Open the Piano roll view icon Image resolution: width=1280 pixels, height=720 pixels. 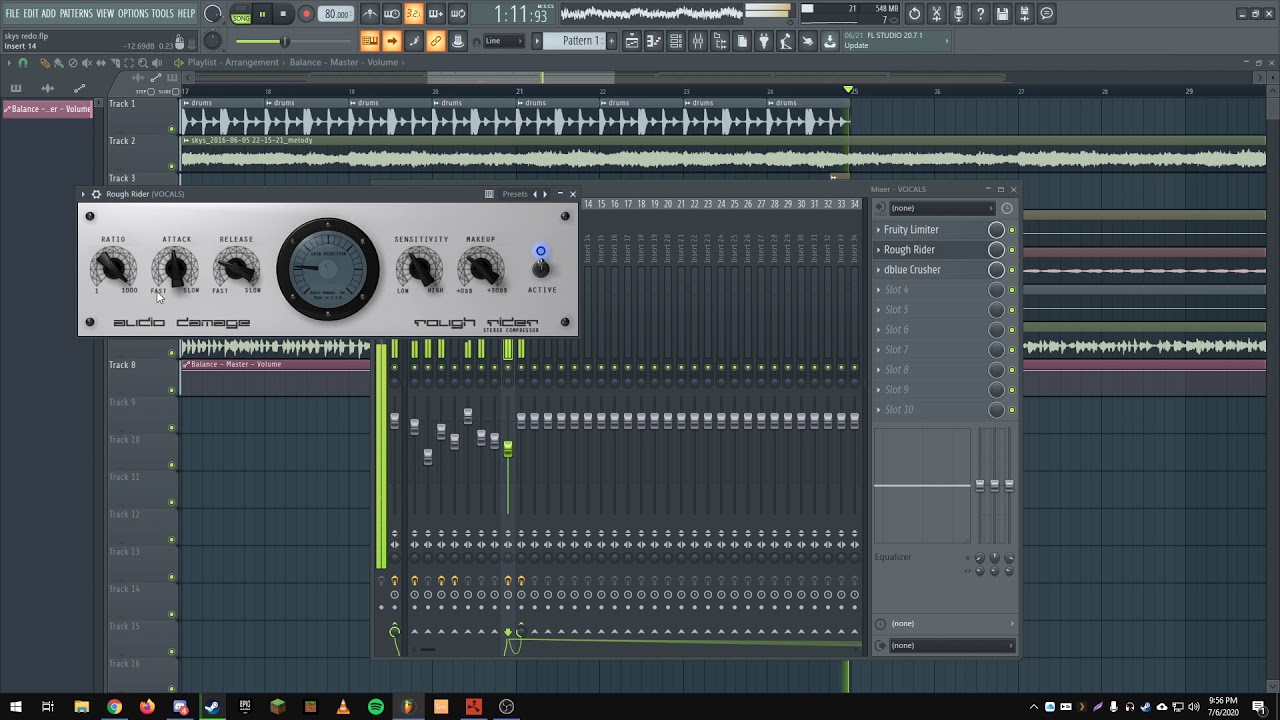654,41
